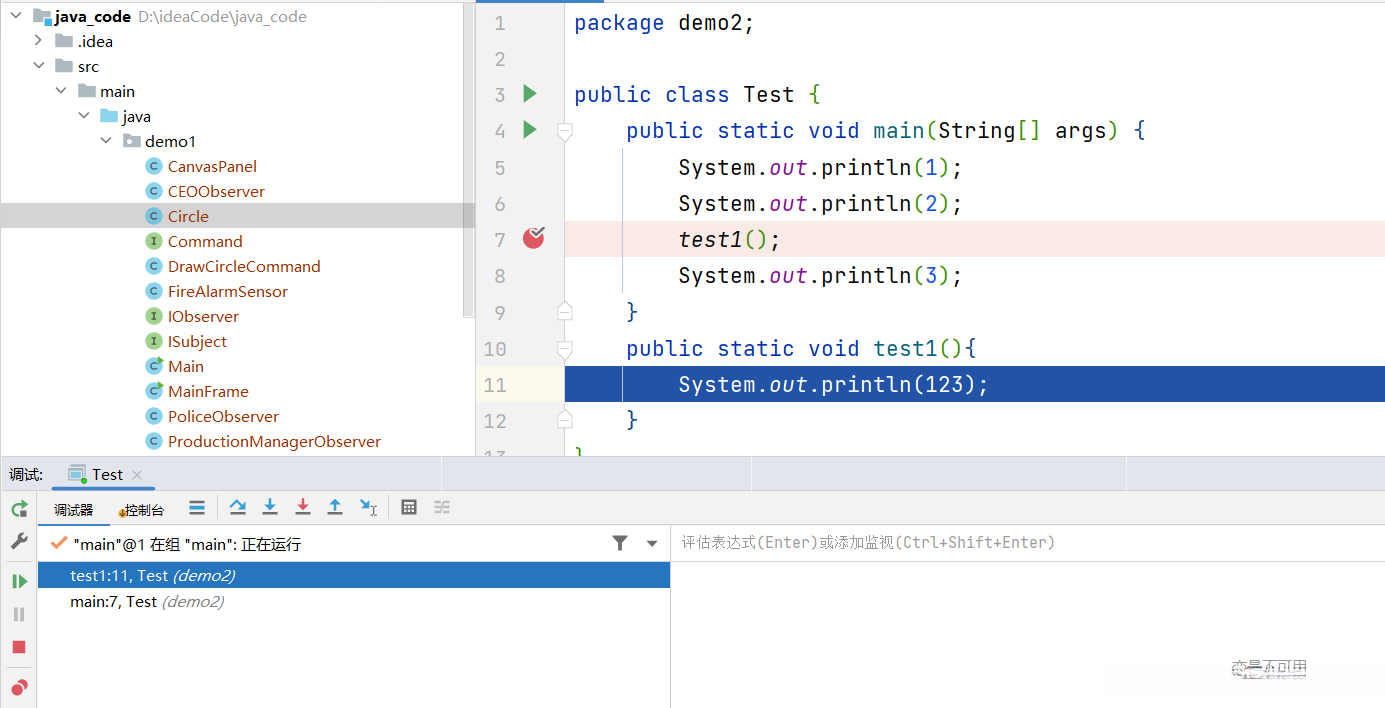This screenshot has width=1385, height=708.
Task: Open View Breakpoints with the double red circles
Action: 19,687
